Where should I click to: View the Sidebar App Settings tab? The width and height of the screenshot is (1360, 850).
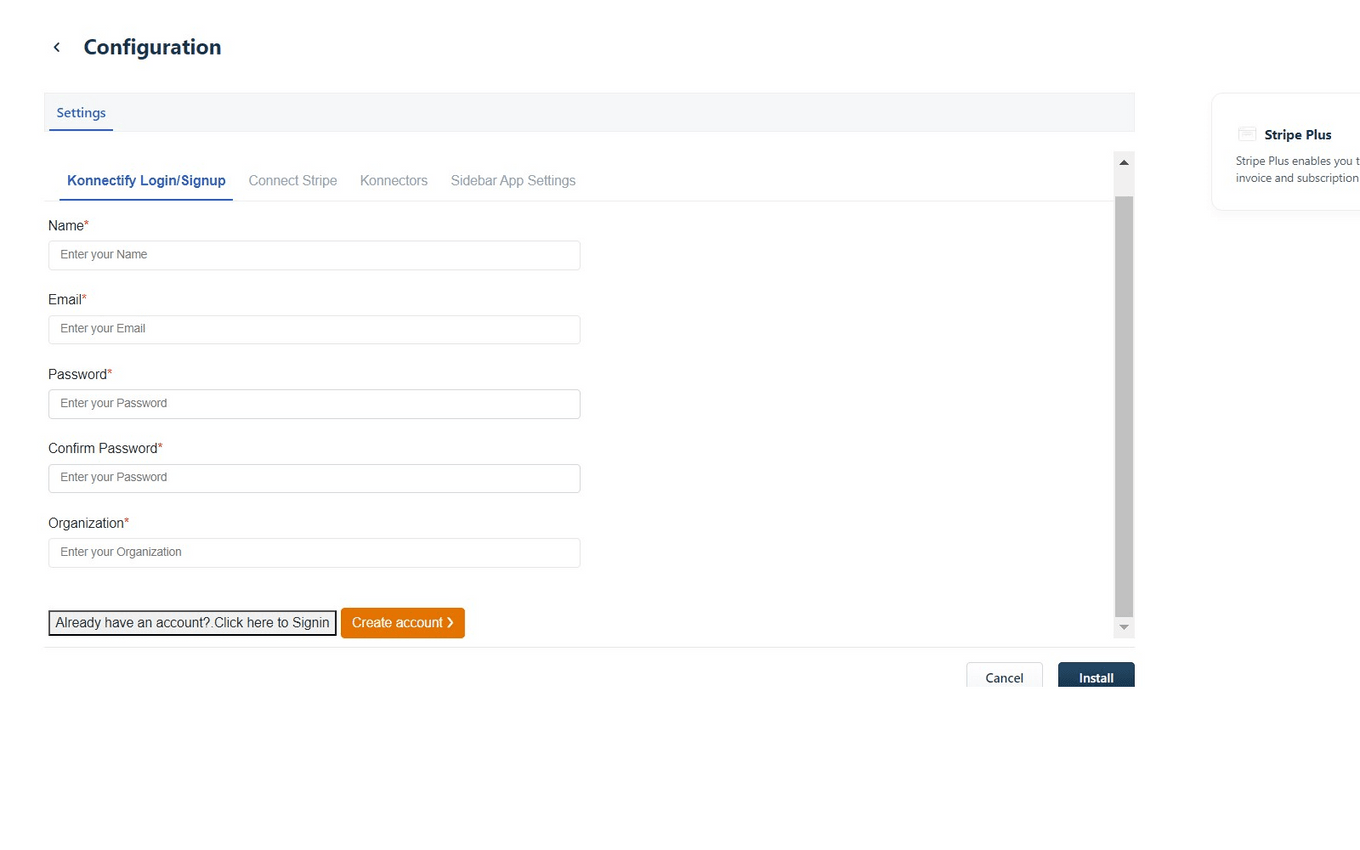(513, 180)
